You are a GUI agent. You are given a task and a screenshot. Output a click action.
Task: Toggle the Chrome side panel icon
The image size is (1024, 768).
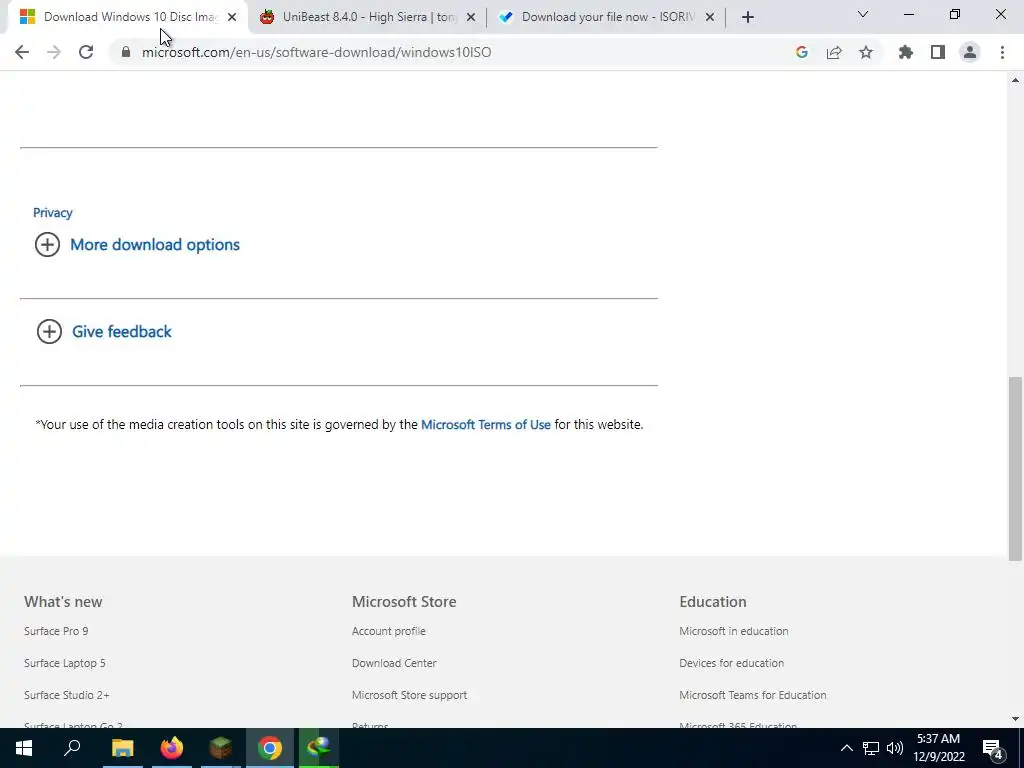click(938, 52)
